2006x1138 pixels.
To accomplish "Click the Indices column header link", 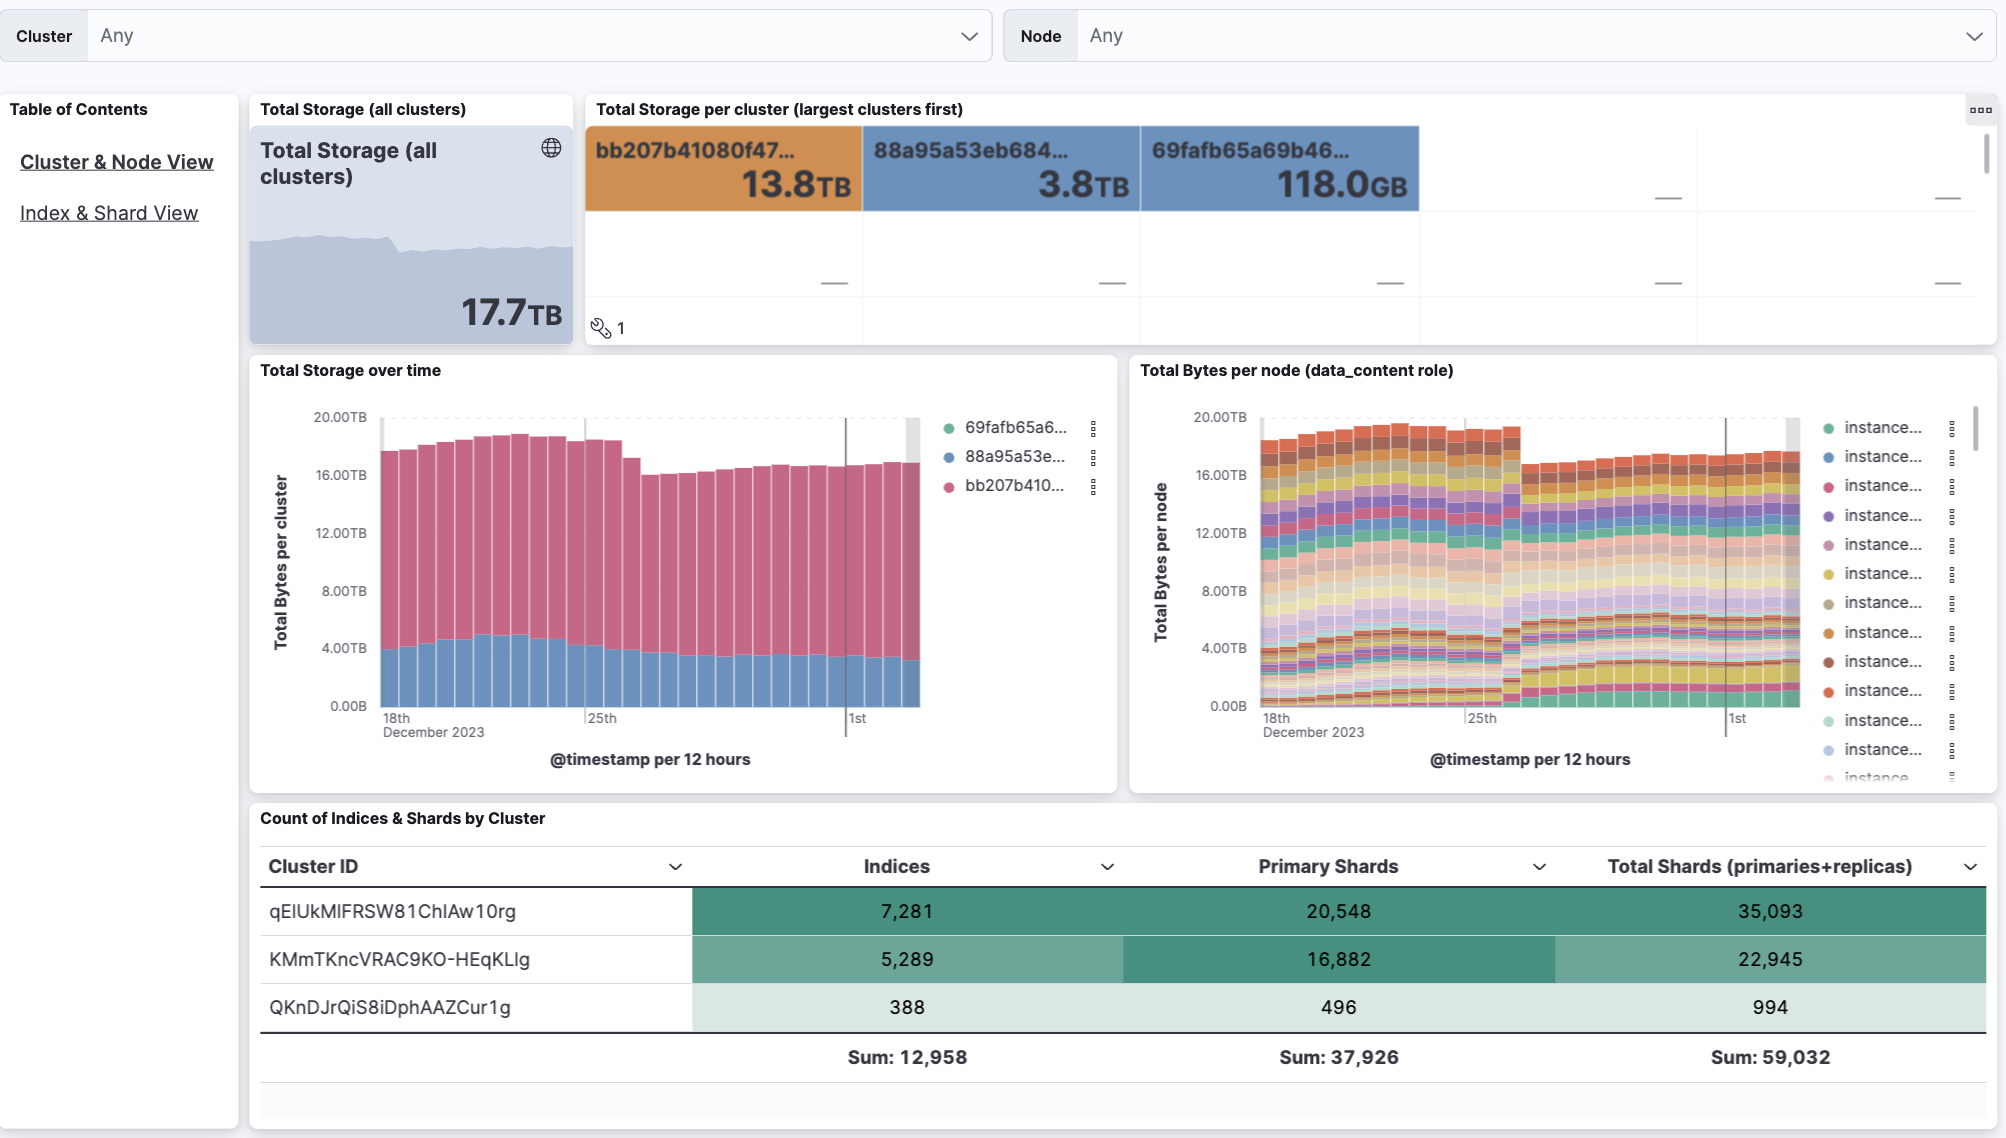I will point(895,866).
